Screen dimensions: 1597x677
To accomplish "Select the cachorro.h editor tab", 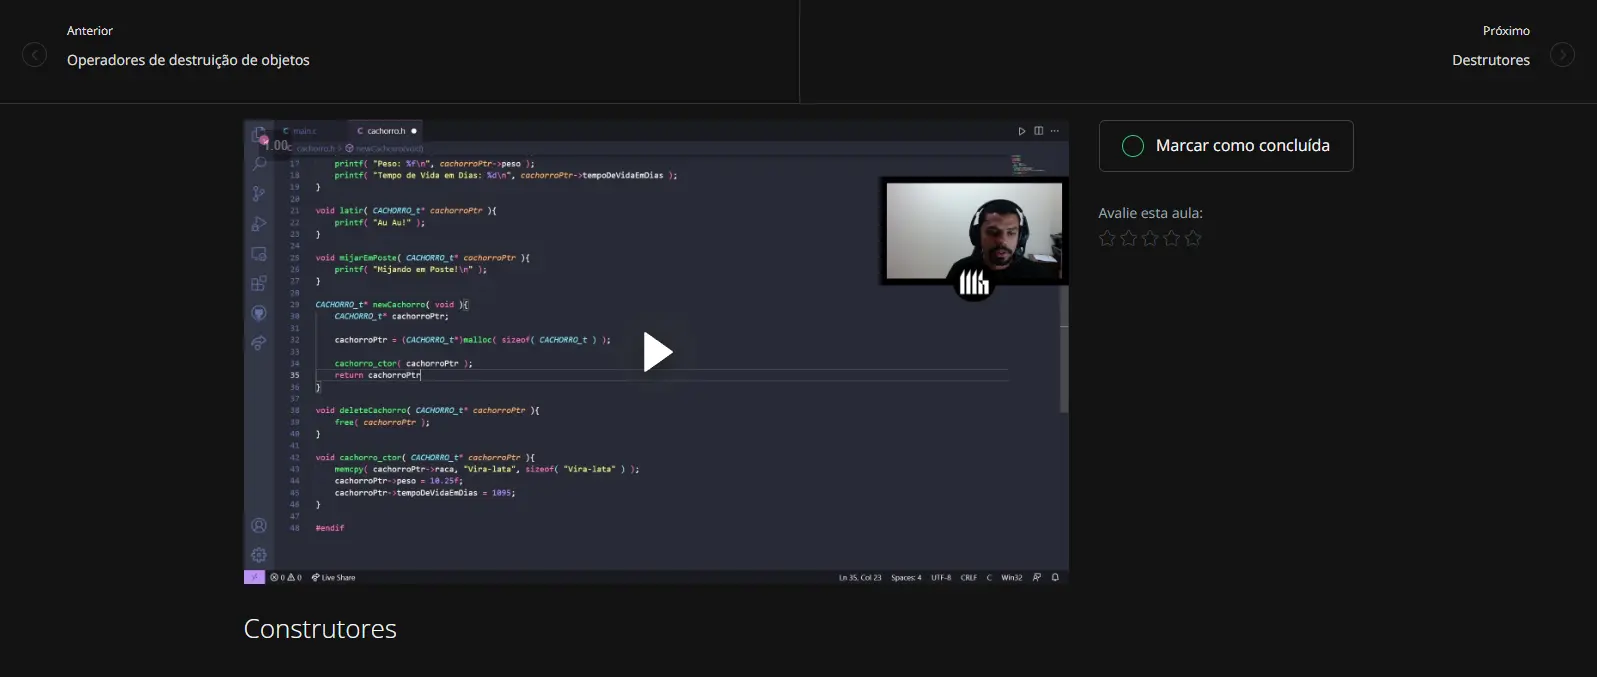I will (385, 131).
